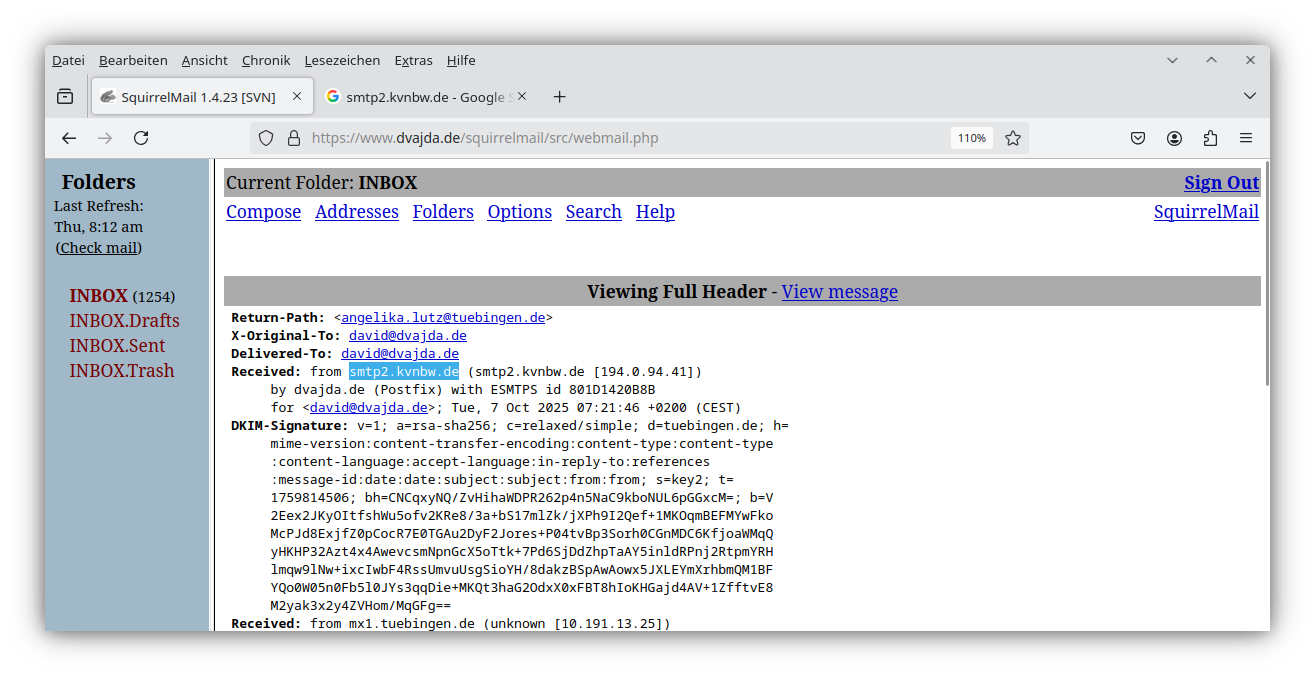Viewport: 1315px width, 676px height.
Task: Expand the toolbar overflow chevron on the far right
Action: tap(1249, 95)
